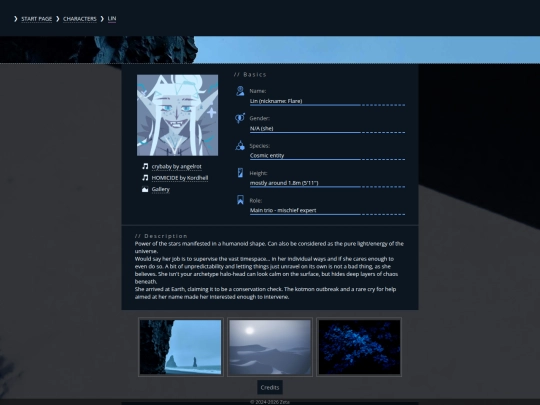Click the '// Description' heading
This screenshot has height=405, width=540.
[161, 236]
